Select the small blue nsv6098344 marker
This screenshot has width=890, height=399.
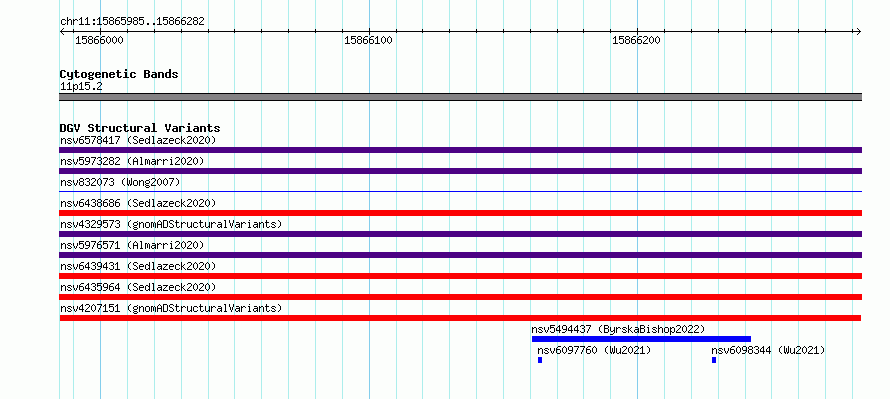(714, 360)
